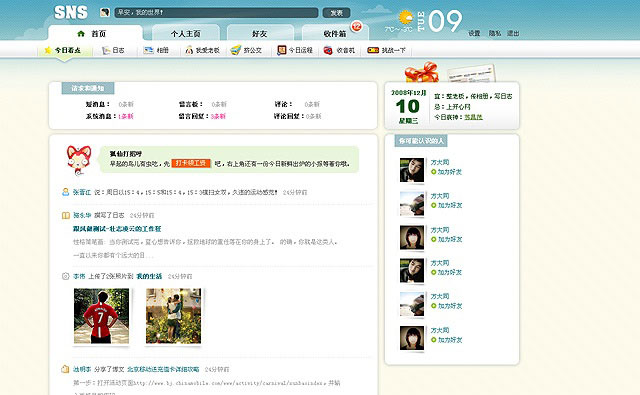Image resolution: width=640 pixels, height=395 pixels.
Task: Click the first 加为好友 link
Action: pos(446,172)
